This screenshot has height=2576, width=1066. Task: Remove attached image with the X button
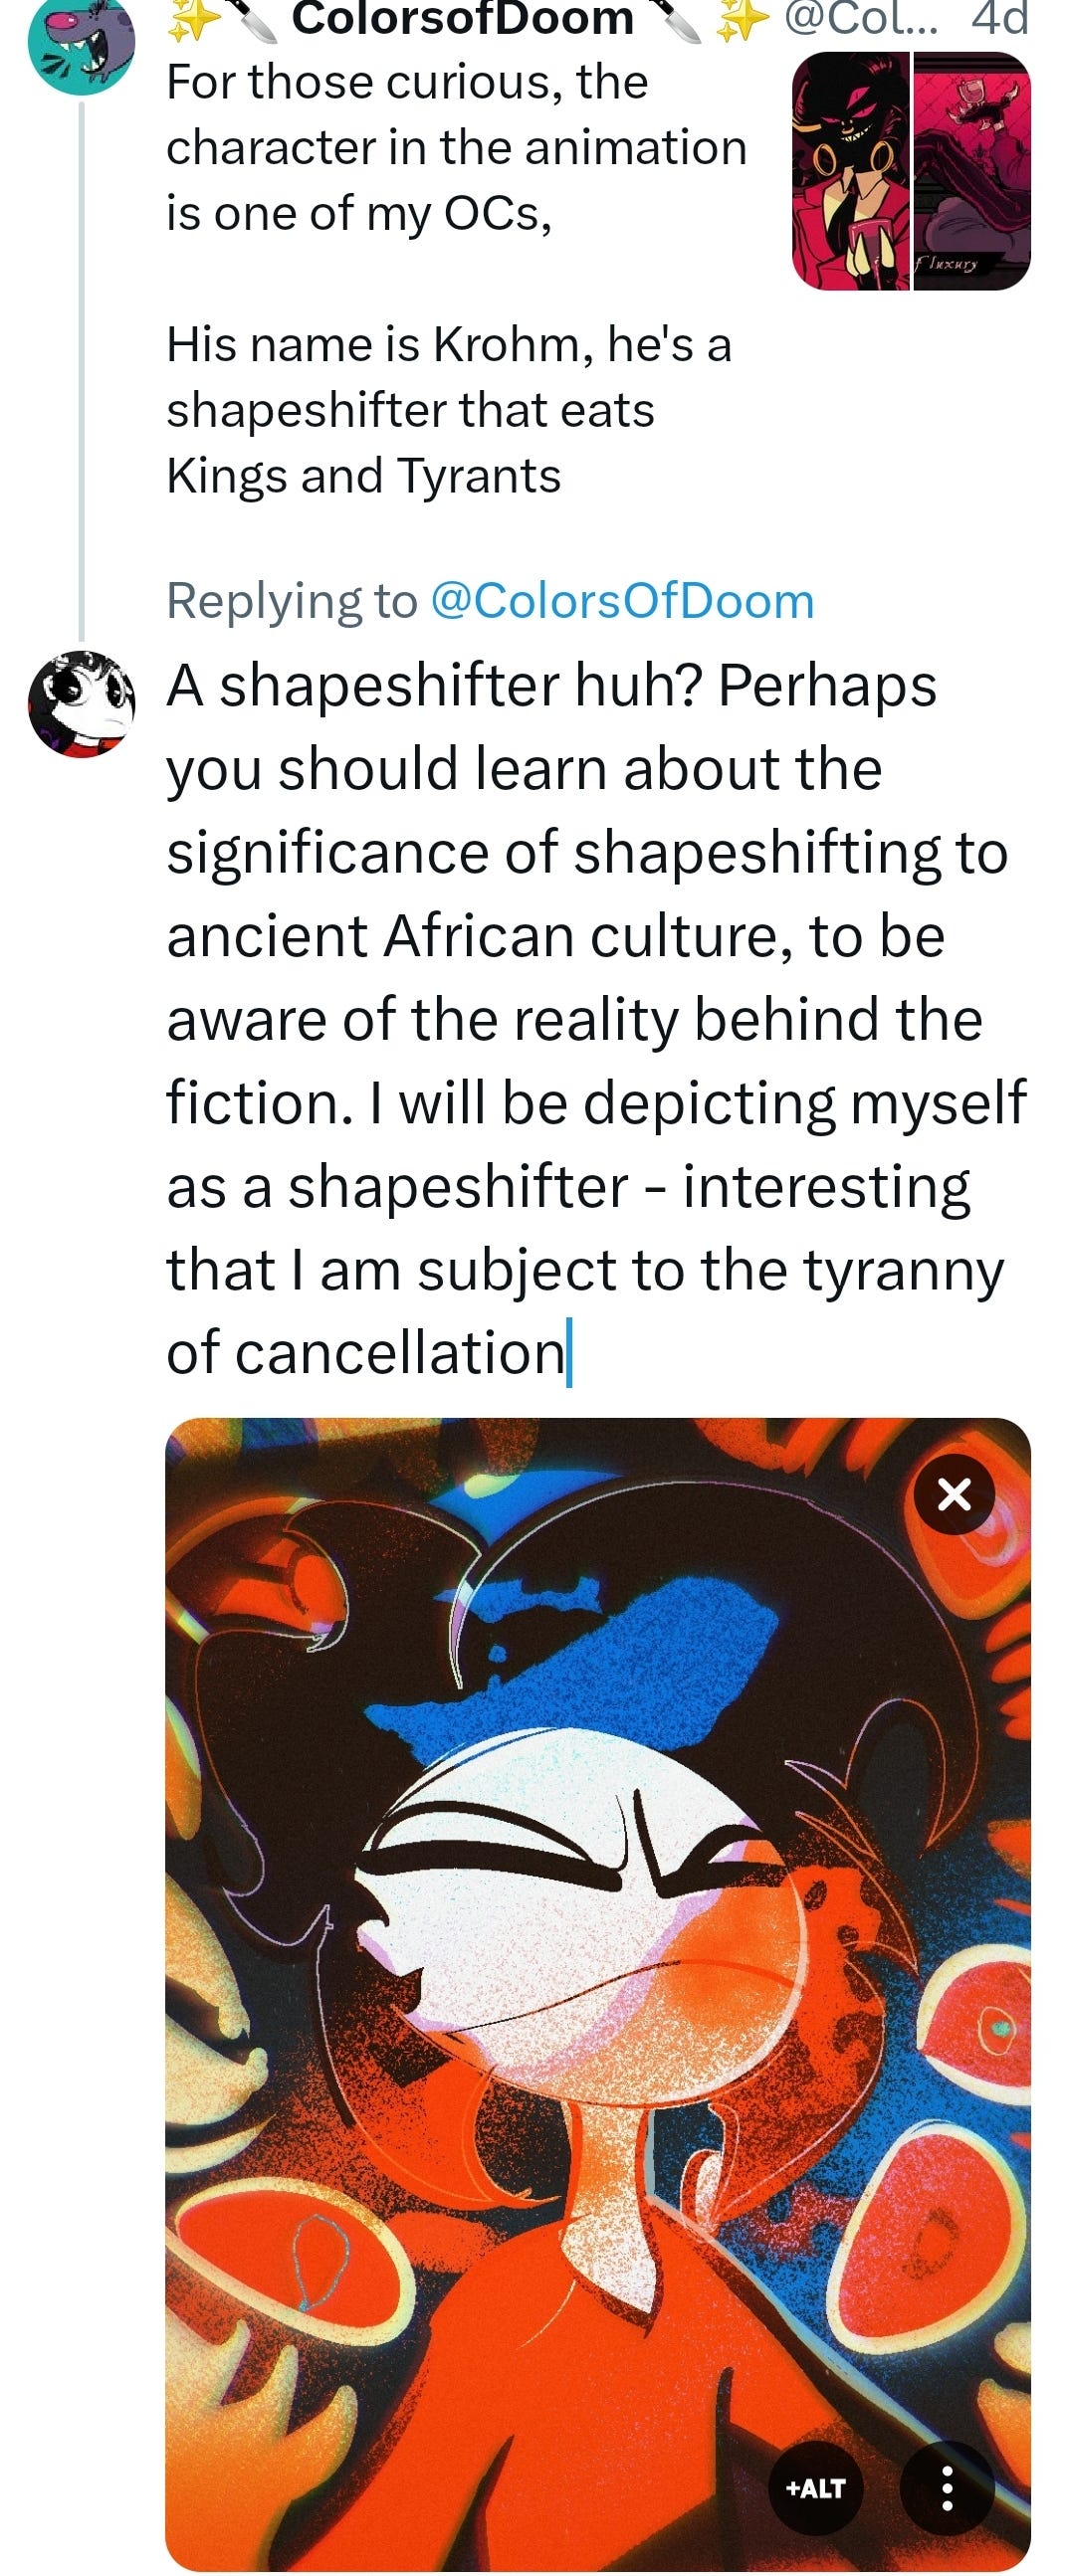point(954,1494)
